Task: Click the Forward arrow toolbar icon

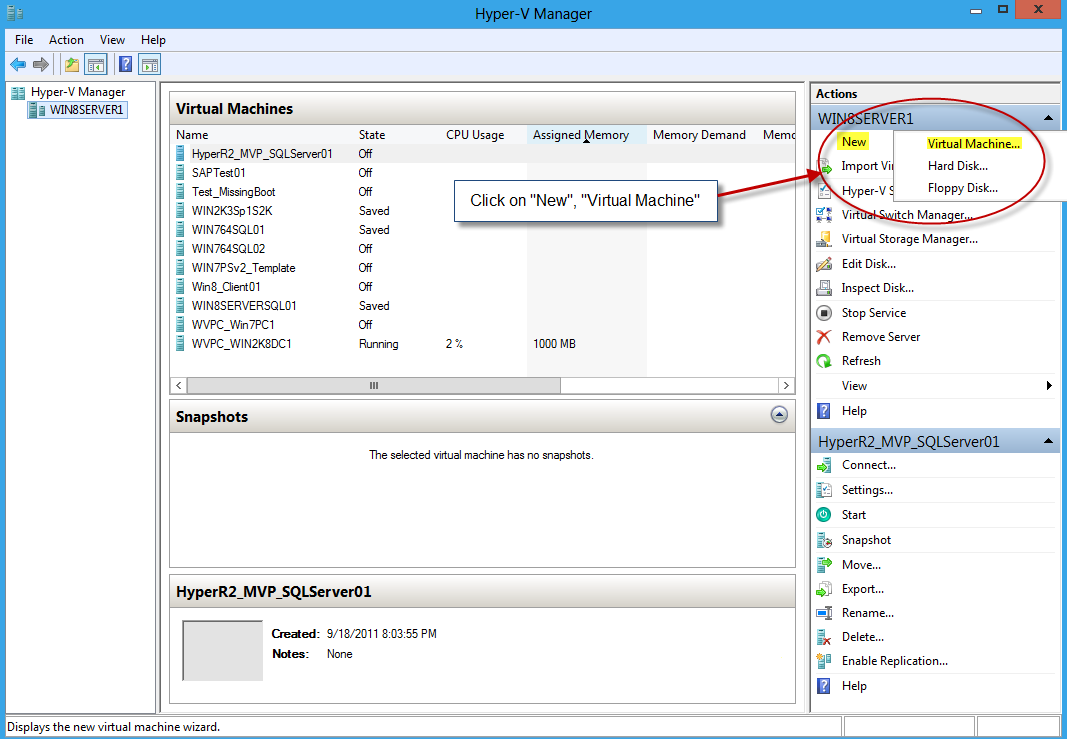Action: (41, 65)
